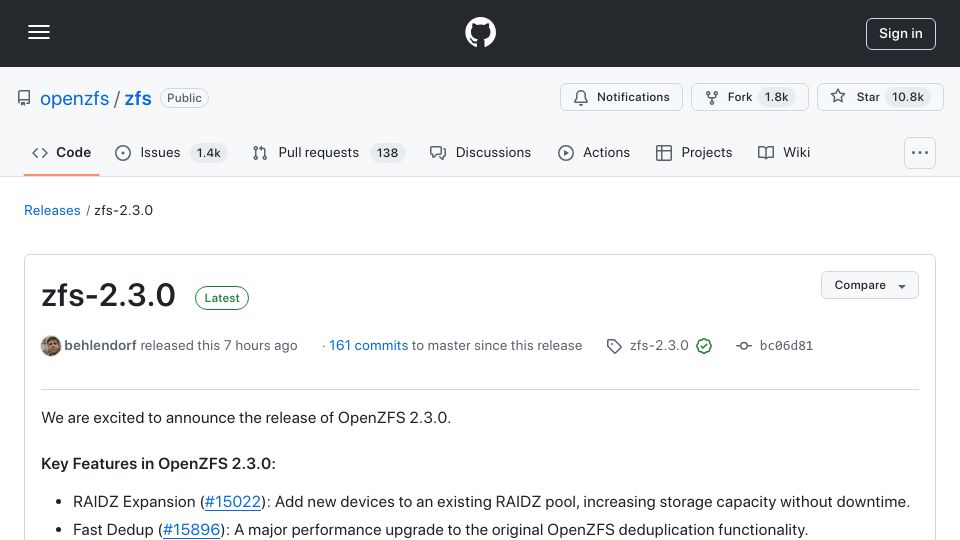This screenshot has height=540, width=960.
Task: Open the three-dot more tabs menu
Action: (920, 152)
